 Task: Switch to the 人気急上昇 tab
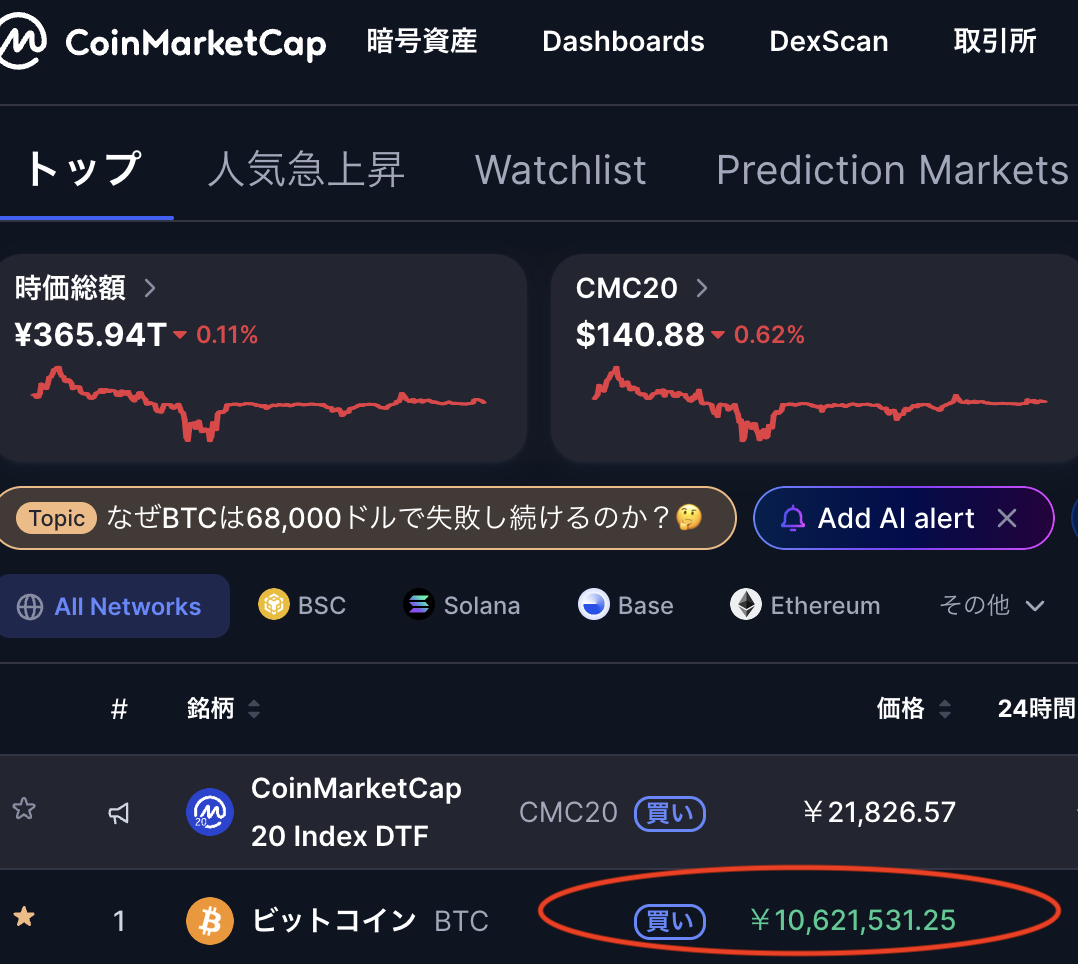tap(306, 170)
